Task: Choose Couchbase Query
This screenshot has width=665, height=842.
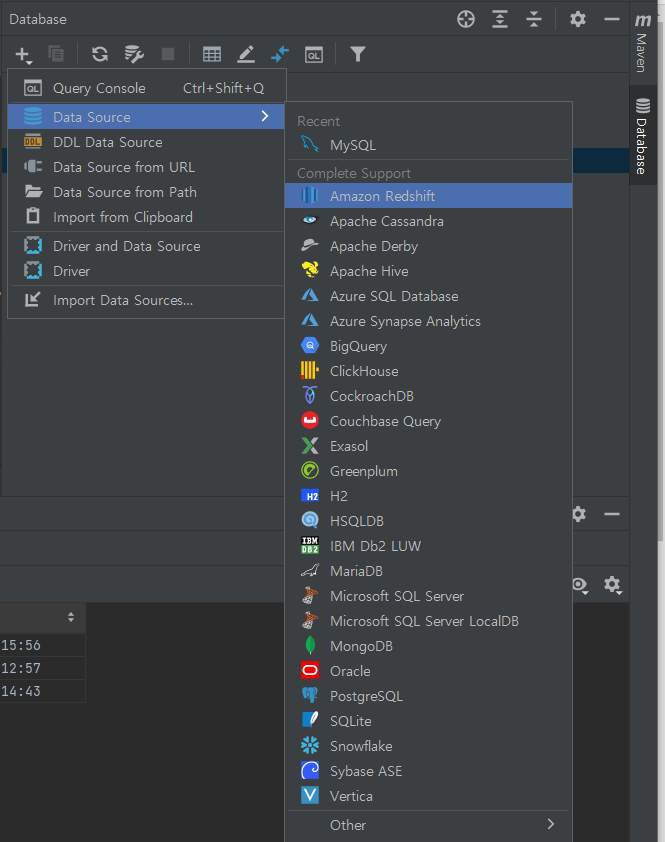Action: 428,420
